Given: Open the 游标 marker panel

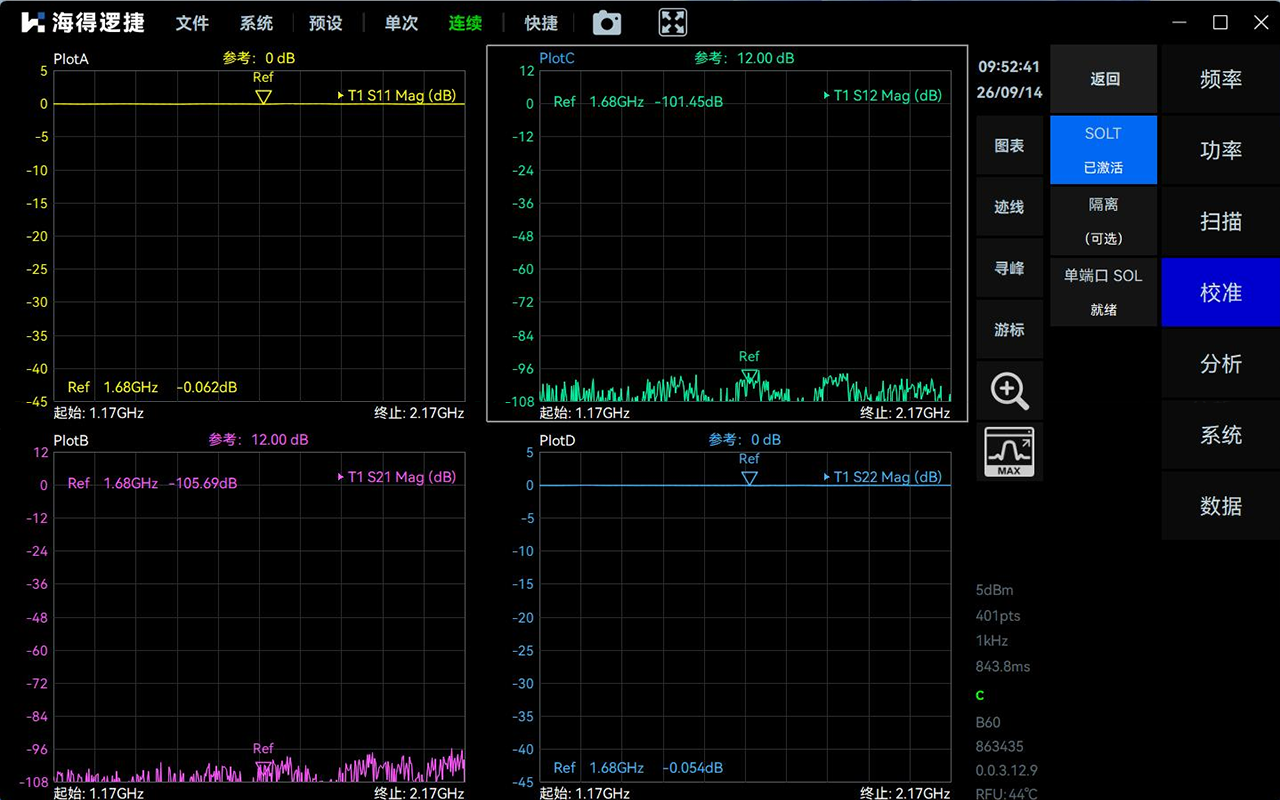Looking at the screenshot, I should pyautogui.click(x=1009, y=329).
